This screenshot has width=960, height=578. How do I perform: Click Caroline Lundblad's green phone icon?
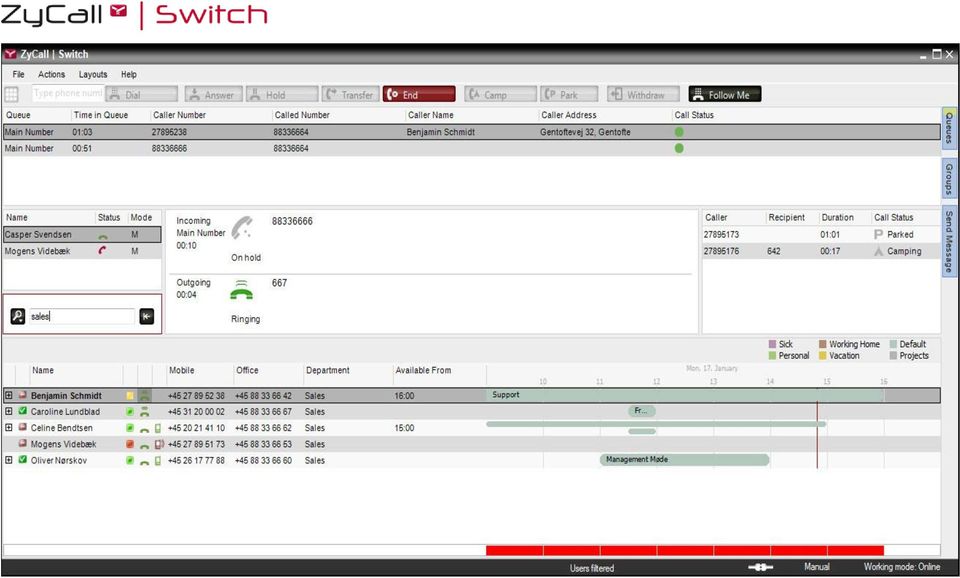pos(144,411)
